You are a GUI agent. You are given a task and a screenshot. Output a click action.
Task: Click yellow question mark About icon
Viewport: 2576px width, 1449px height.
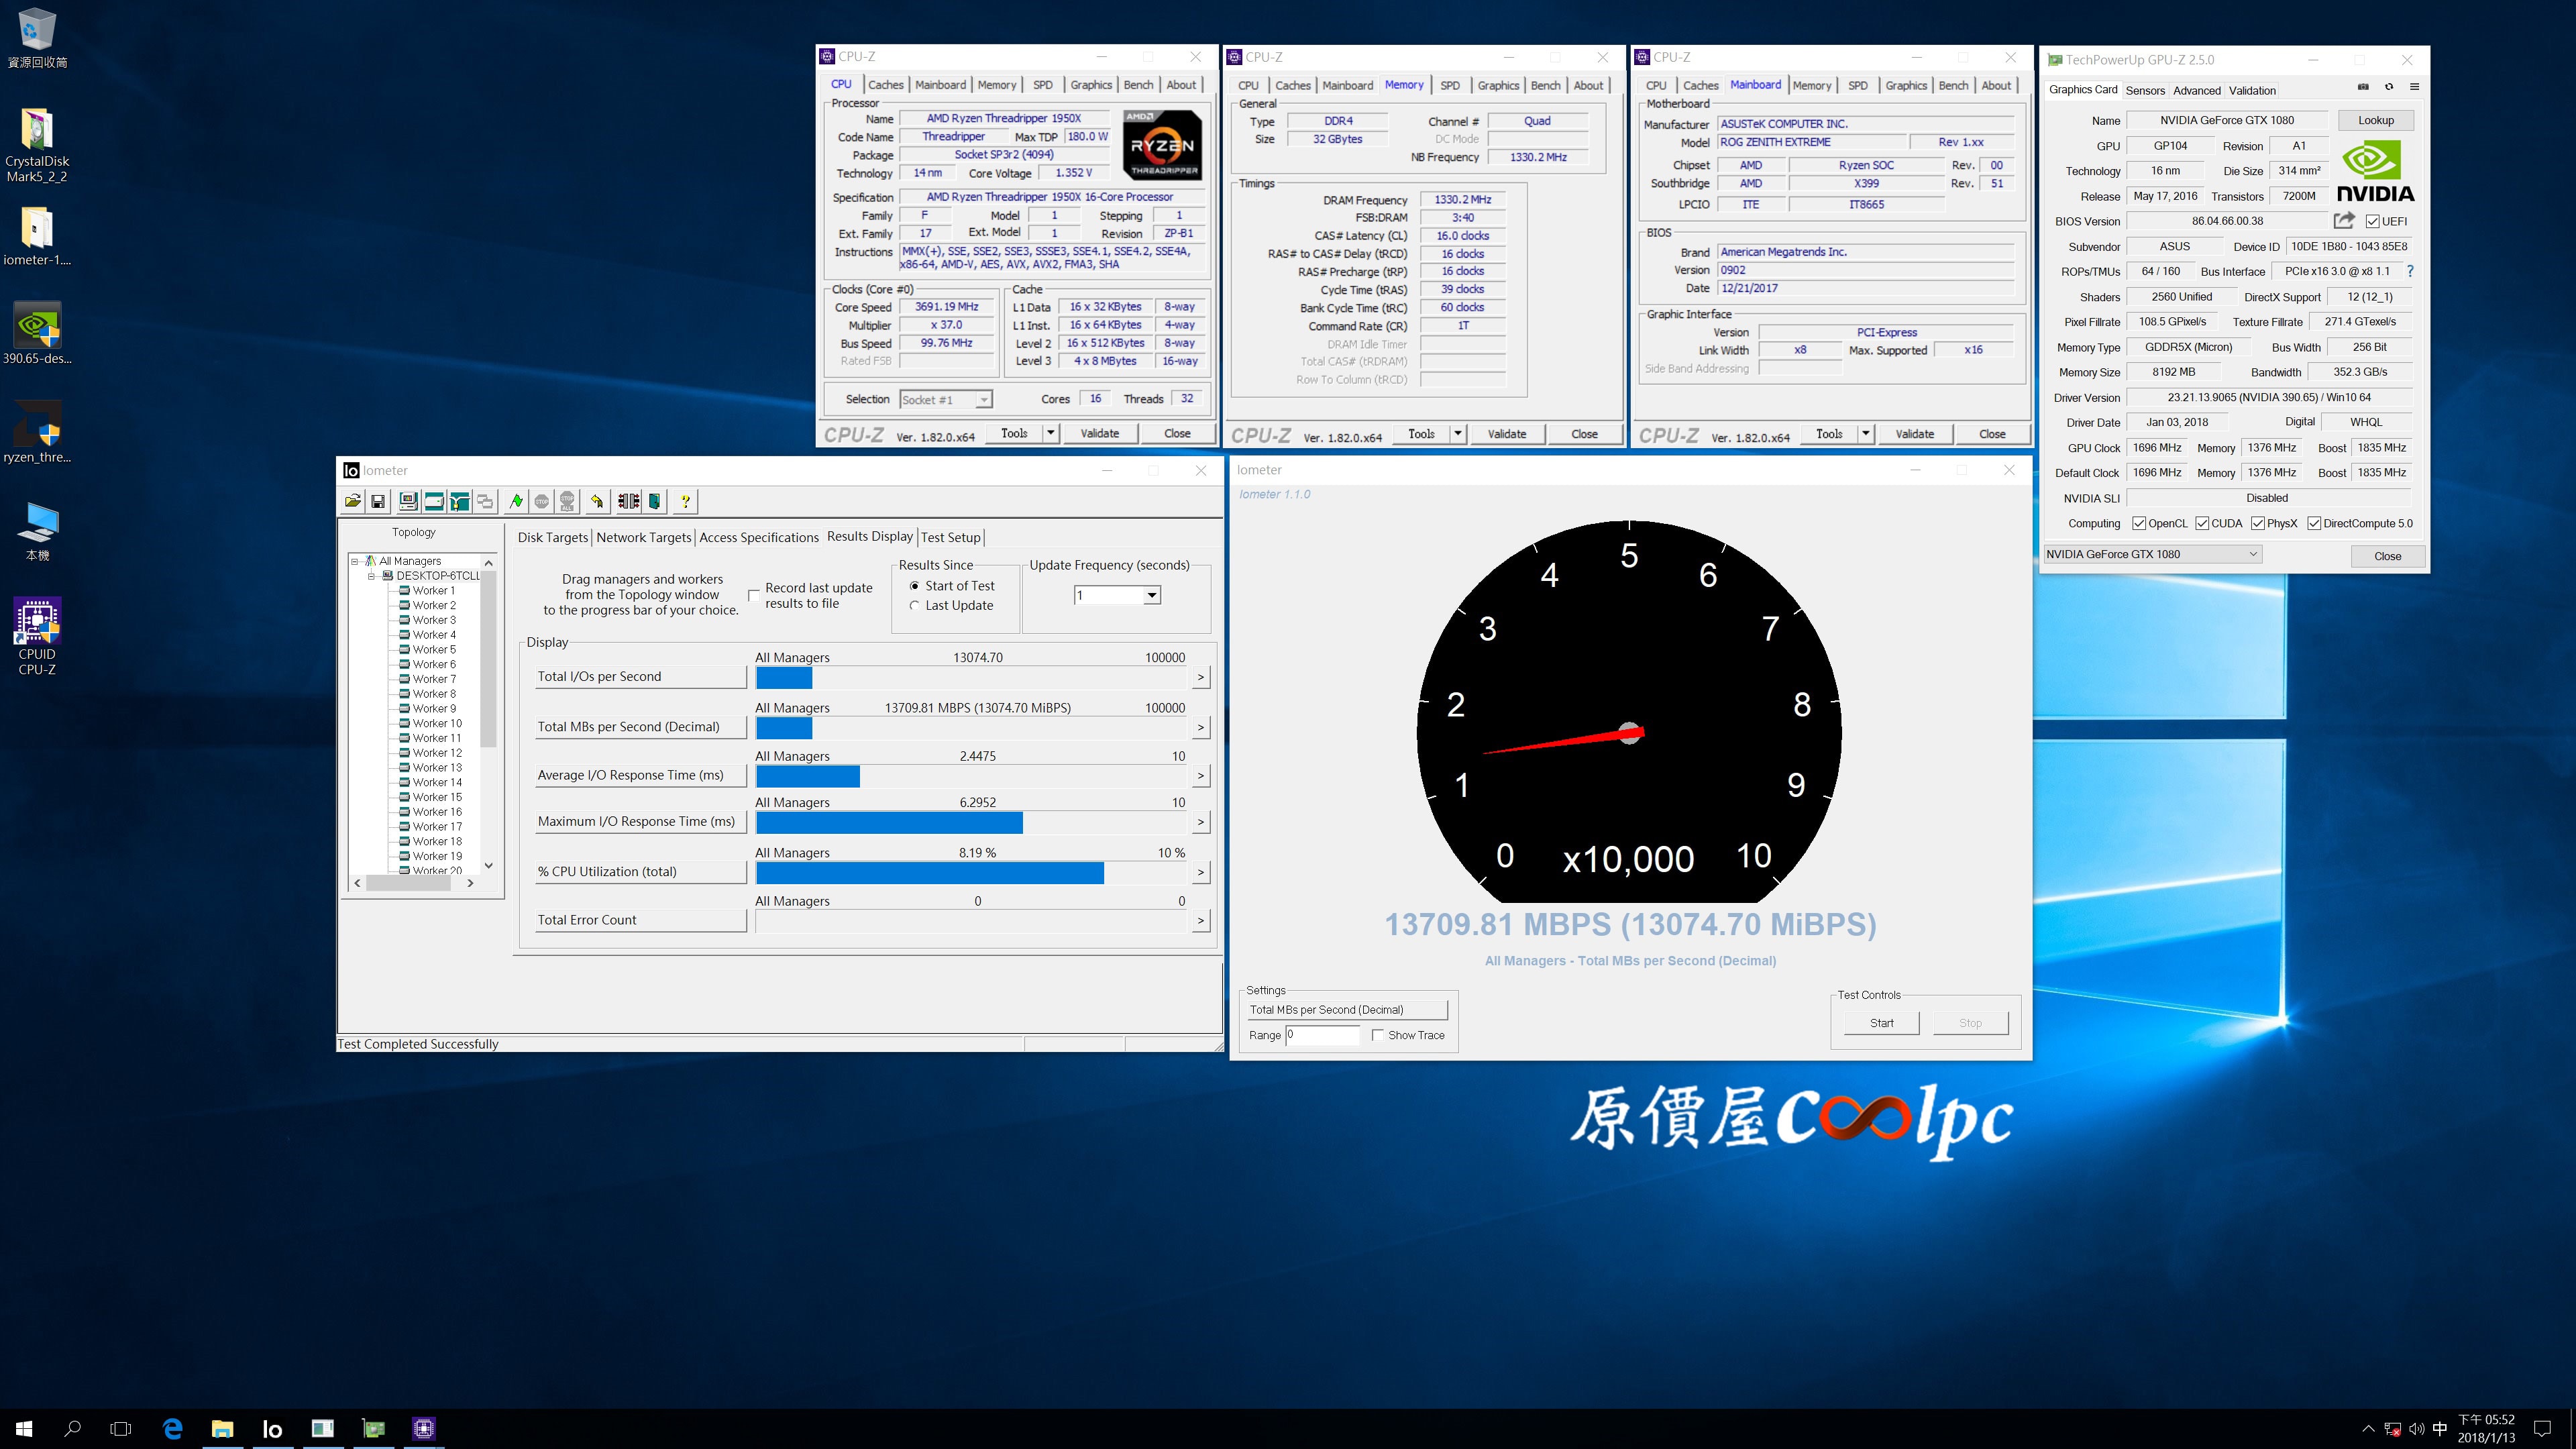click(x=685, y=501)
